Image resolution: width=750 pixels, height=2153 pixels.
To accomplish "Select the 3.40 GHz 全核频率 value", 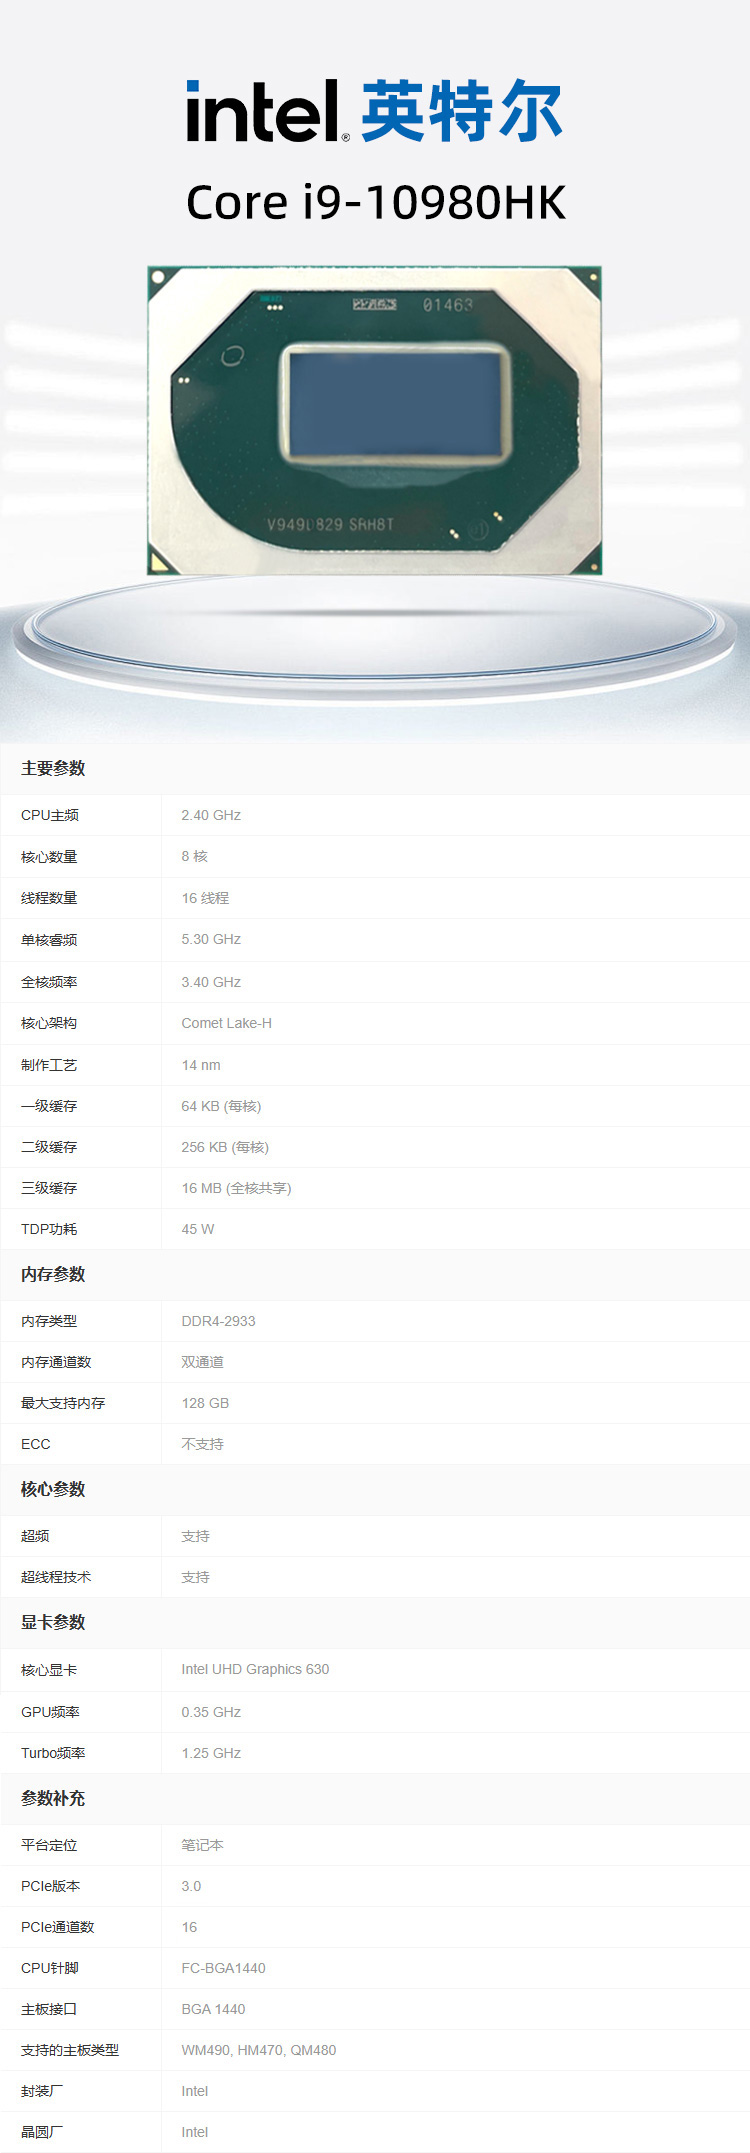I will coord(211,982).
